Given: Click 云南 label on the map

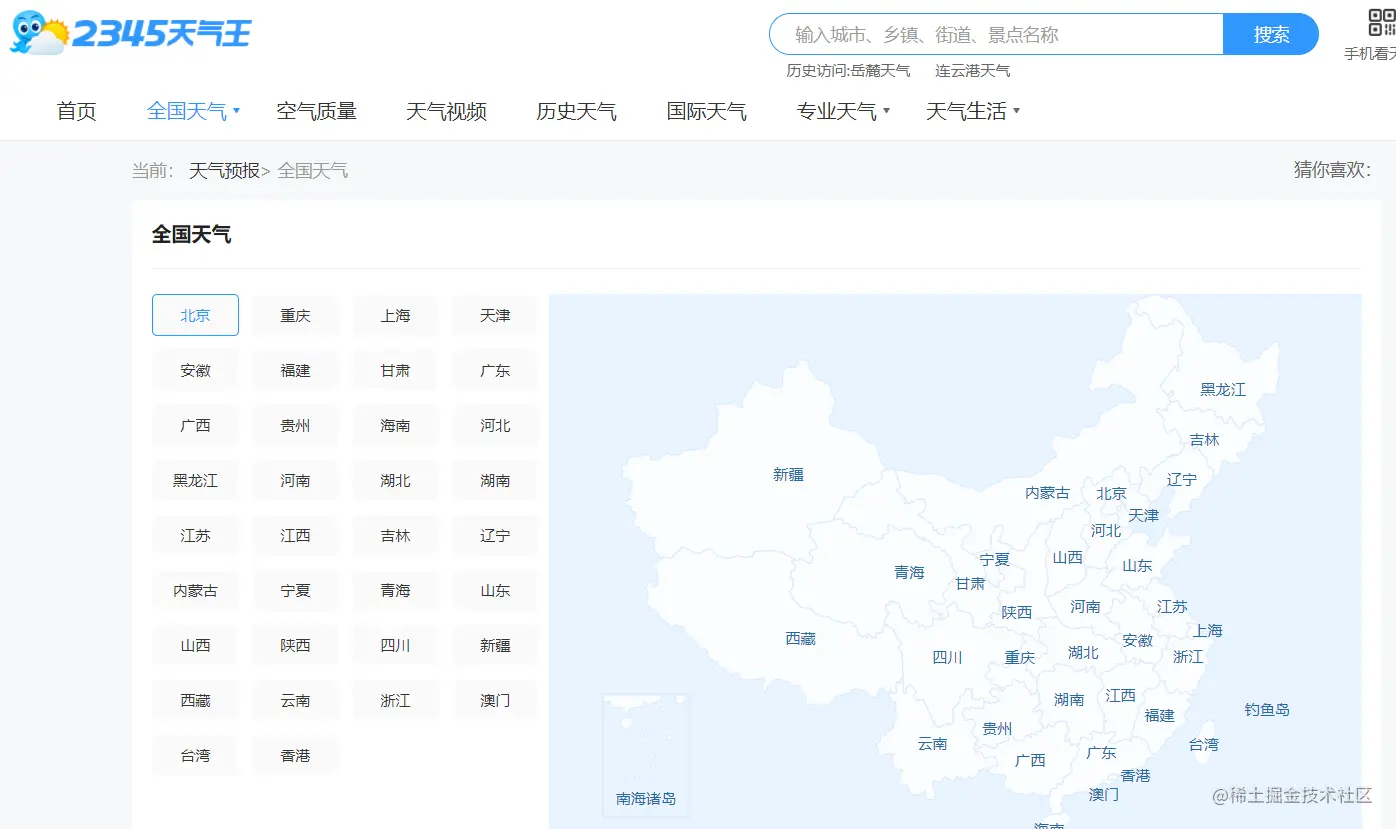Looking at the screenshot, I should point(932,743).
